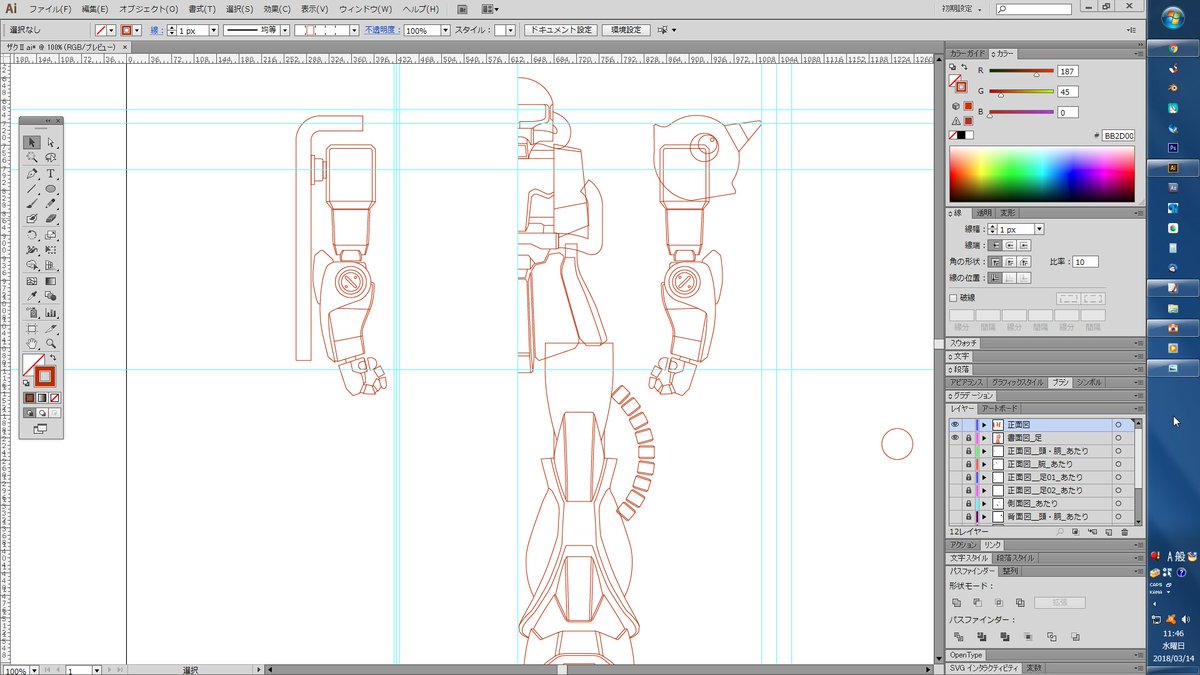Screen dimensions: 1200x675
Task: Unlock the 正面図_腕_あたり layer
Action: (968, 464)
